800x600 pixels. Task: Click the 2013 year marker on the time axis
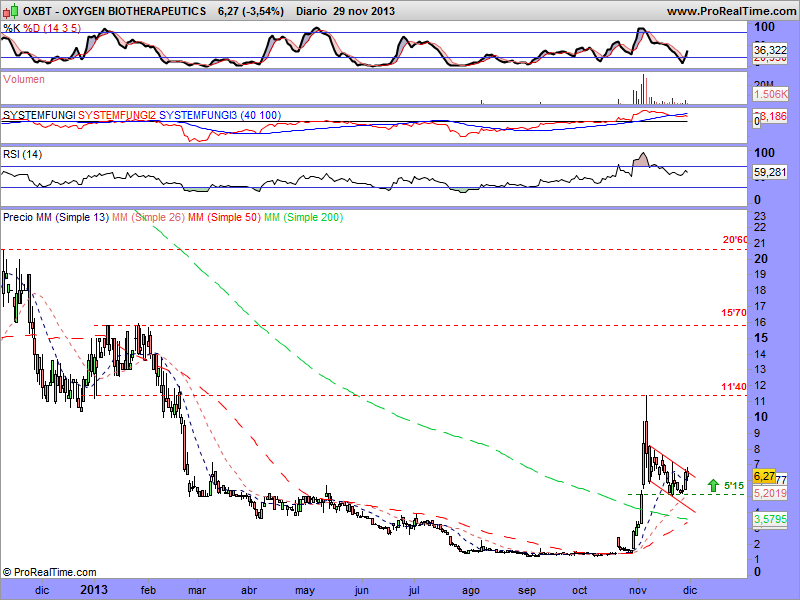(94, 590)
